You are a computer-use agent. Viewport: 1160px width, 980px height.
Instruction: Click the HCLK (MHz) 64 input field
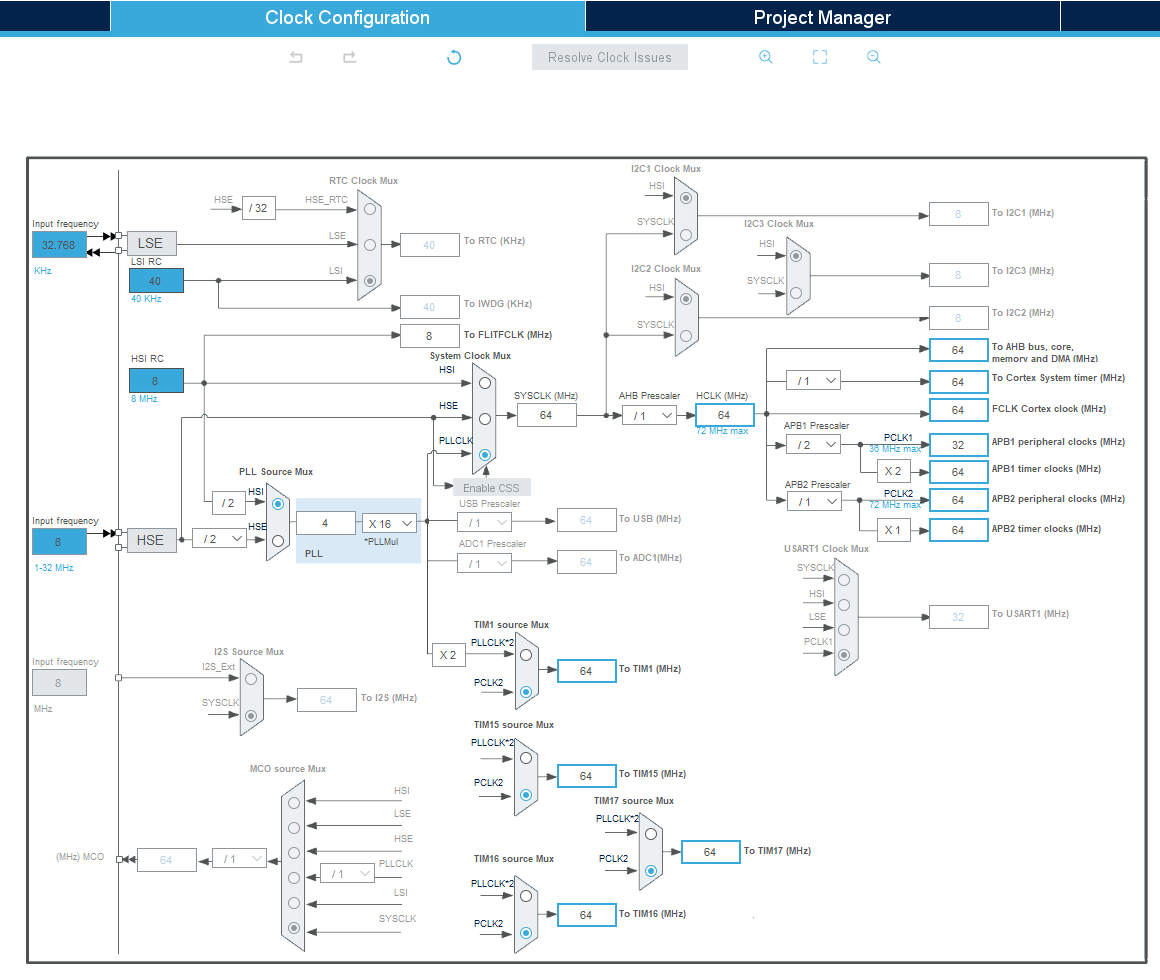pyautogui.click(x=724, y=415)
